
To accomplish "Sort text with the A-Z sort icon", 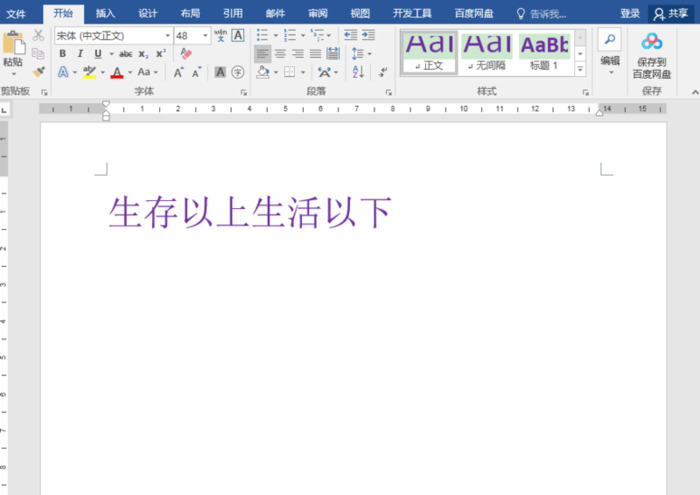I will (x=358, y=72).
